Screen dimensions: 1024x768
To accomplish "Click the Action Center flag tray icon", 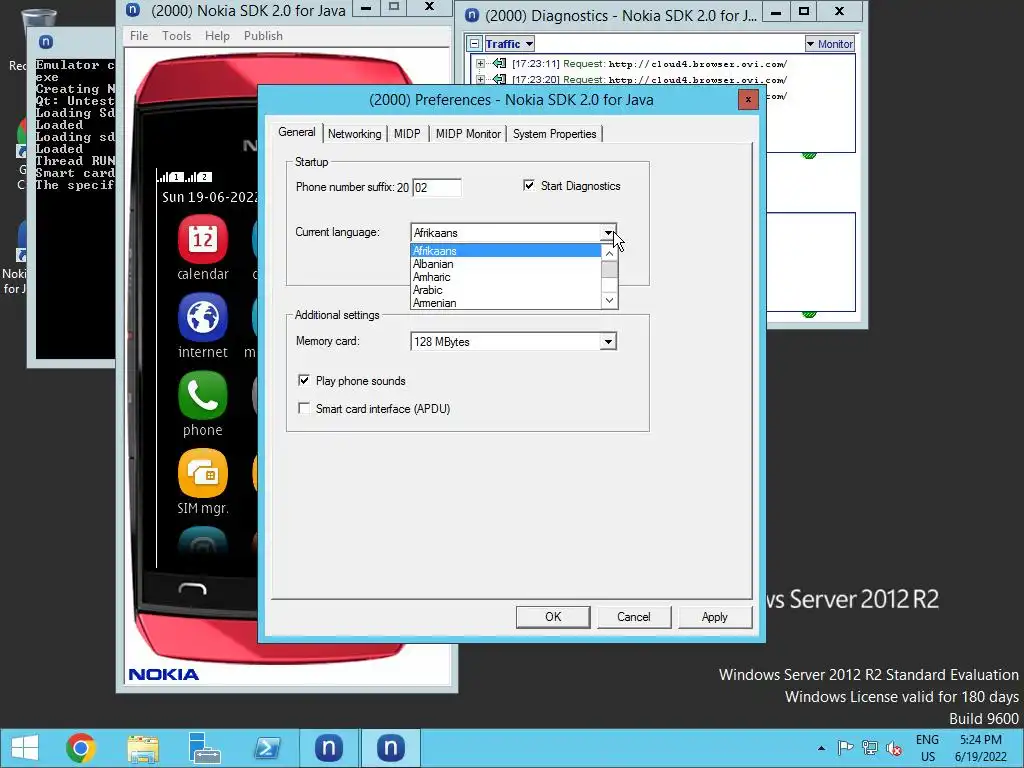I will 845,748.
